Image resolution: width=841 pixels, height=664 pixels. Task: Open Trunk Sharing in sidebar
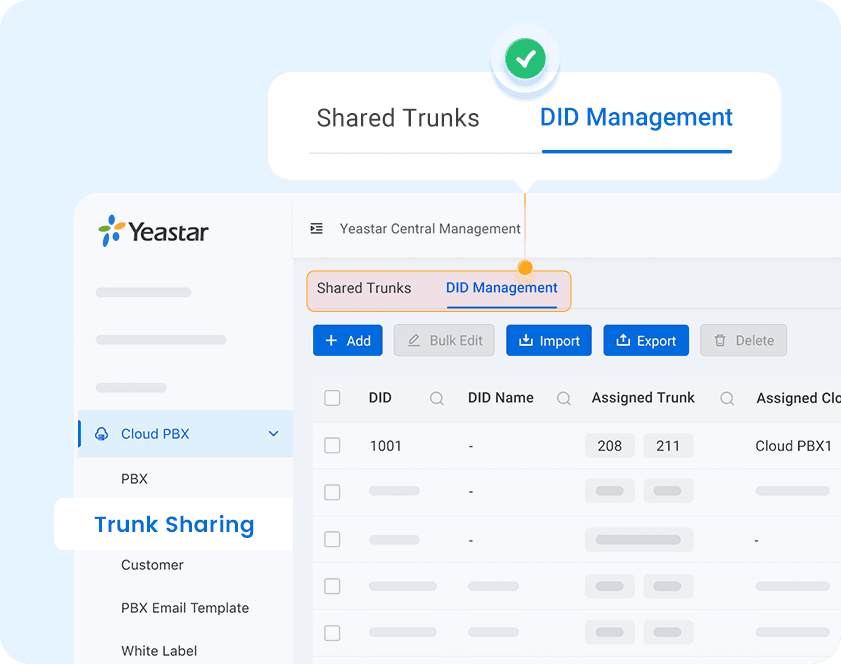coord(174,524)
